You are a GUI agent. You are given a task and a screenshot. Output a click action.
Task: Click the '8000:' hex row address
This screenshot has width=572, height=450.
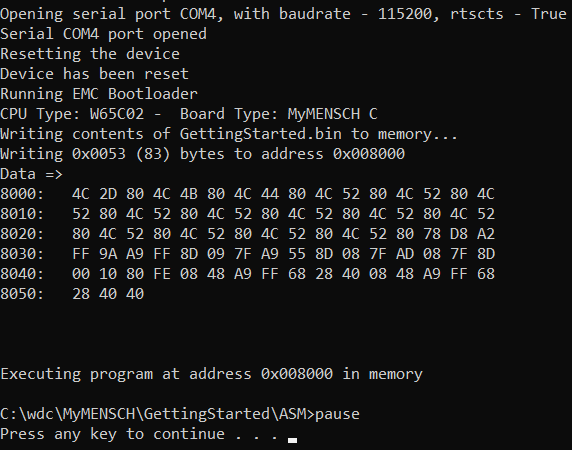[22, 194]
